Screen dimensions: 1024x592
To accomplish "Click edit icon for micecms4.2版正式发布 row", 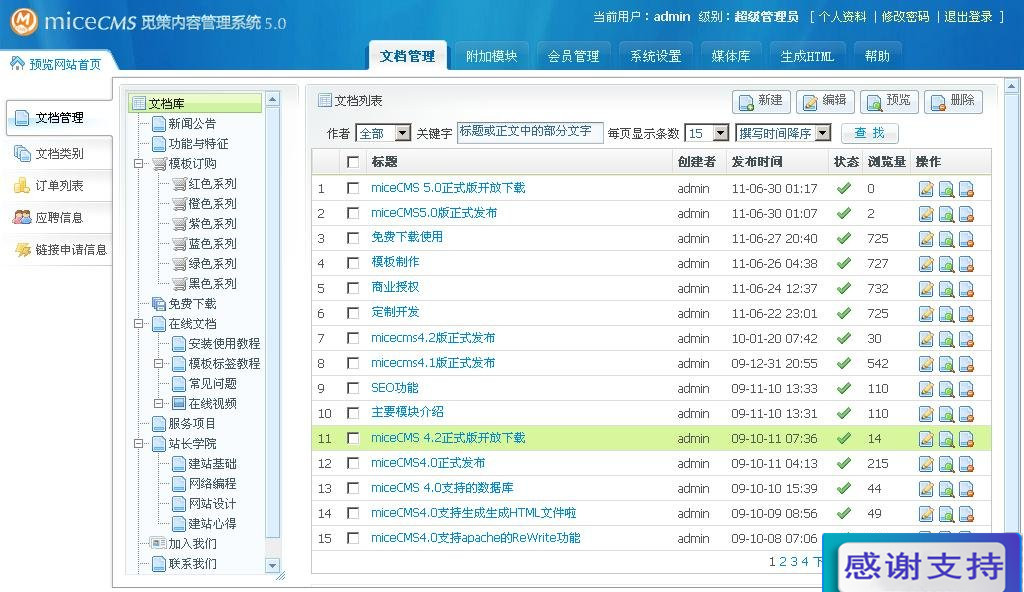I will tap(926, 339).
